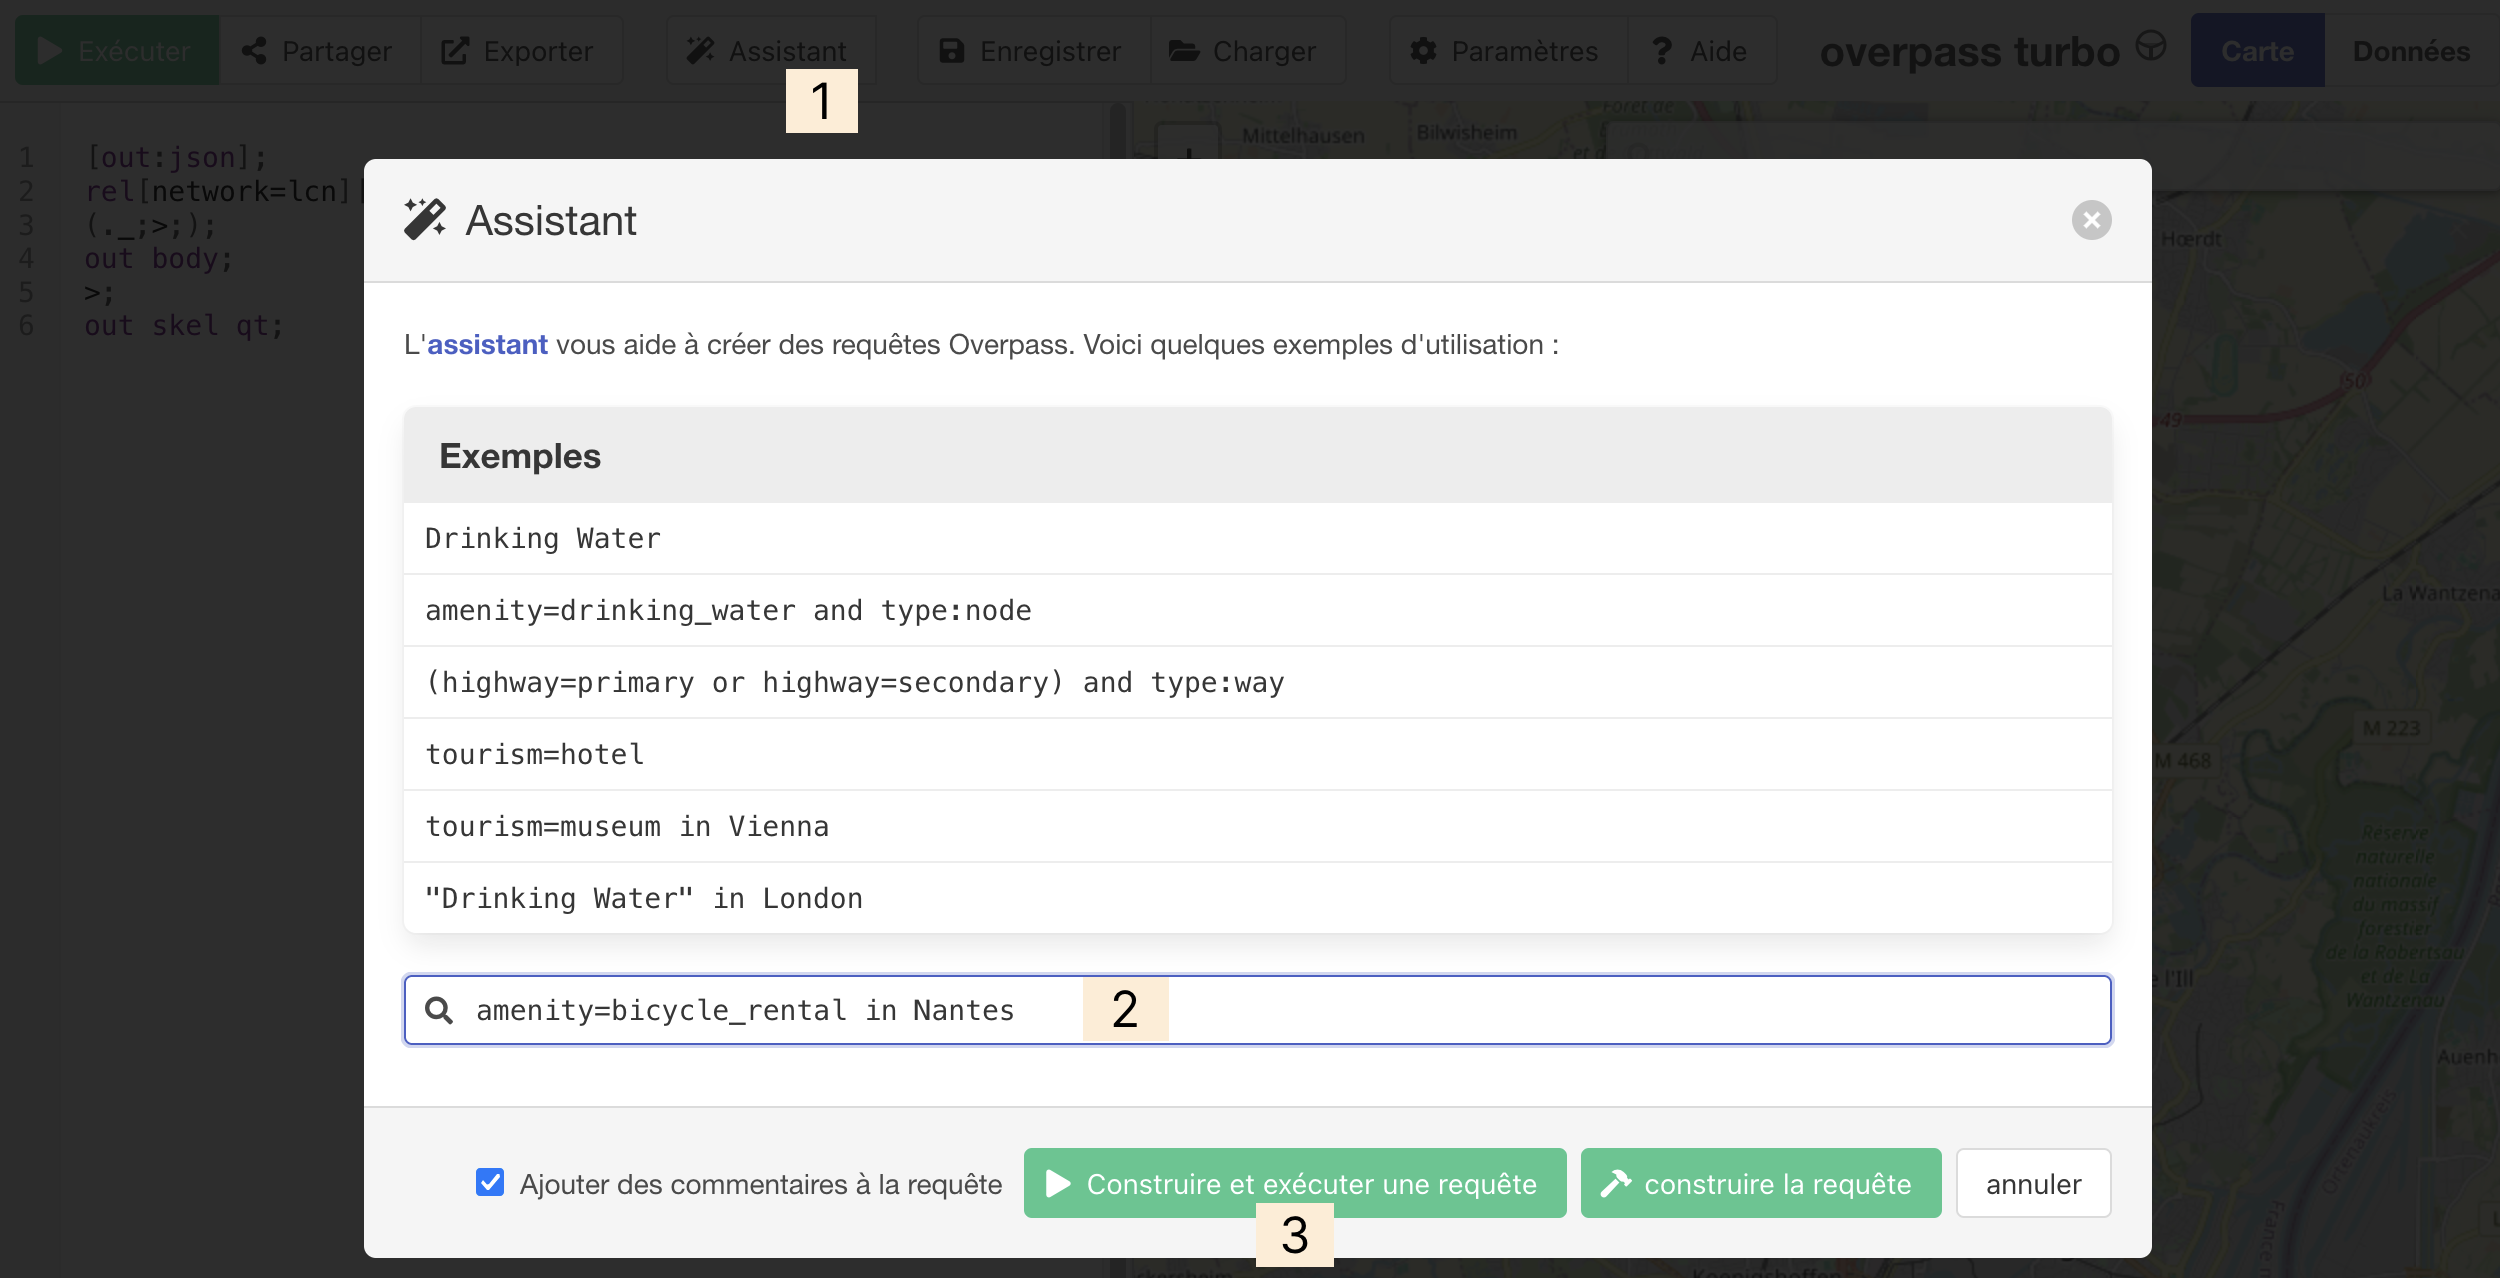2500x1278 pixels.
Task: Open the Partager share option
Action: pos(319,51)
